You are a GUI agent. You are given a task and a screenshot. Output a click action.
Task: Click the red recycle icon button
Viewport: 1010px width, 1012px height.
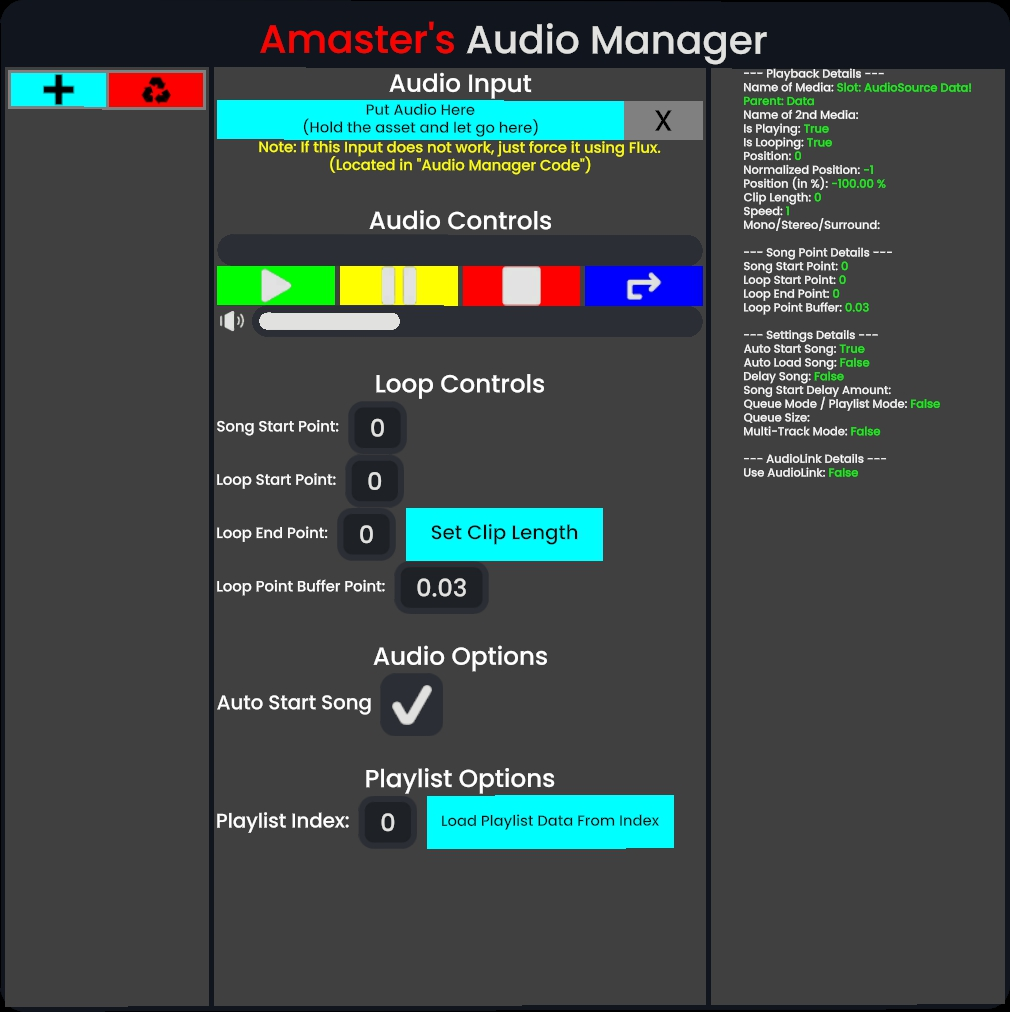click(x=156, y=90)
